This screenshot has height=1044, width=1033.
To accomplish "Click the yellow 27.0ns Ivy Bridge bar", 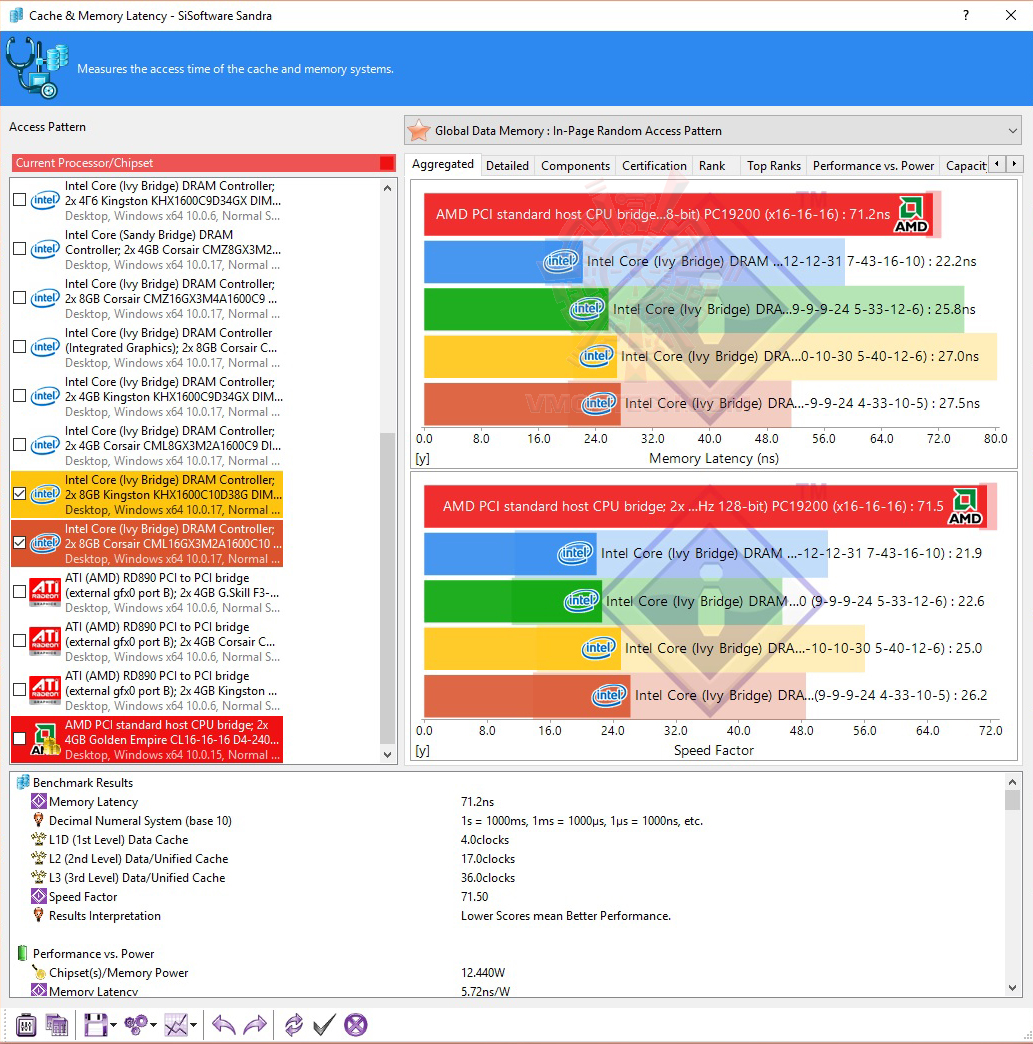I will coord(519,356).
